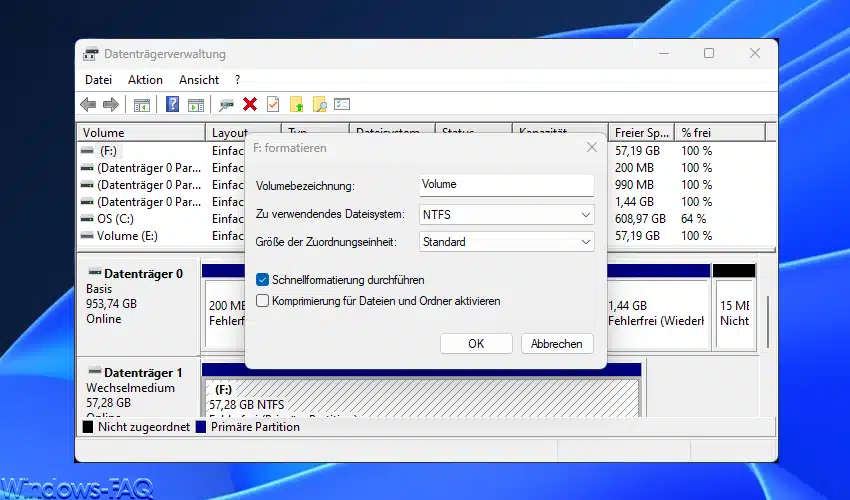Select the (F:) volume row
Image resolution: width=850 pixels, height=500 pixels.
click(x=108, y=151)
